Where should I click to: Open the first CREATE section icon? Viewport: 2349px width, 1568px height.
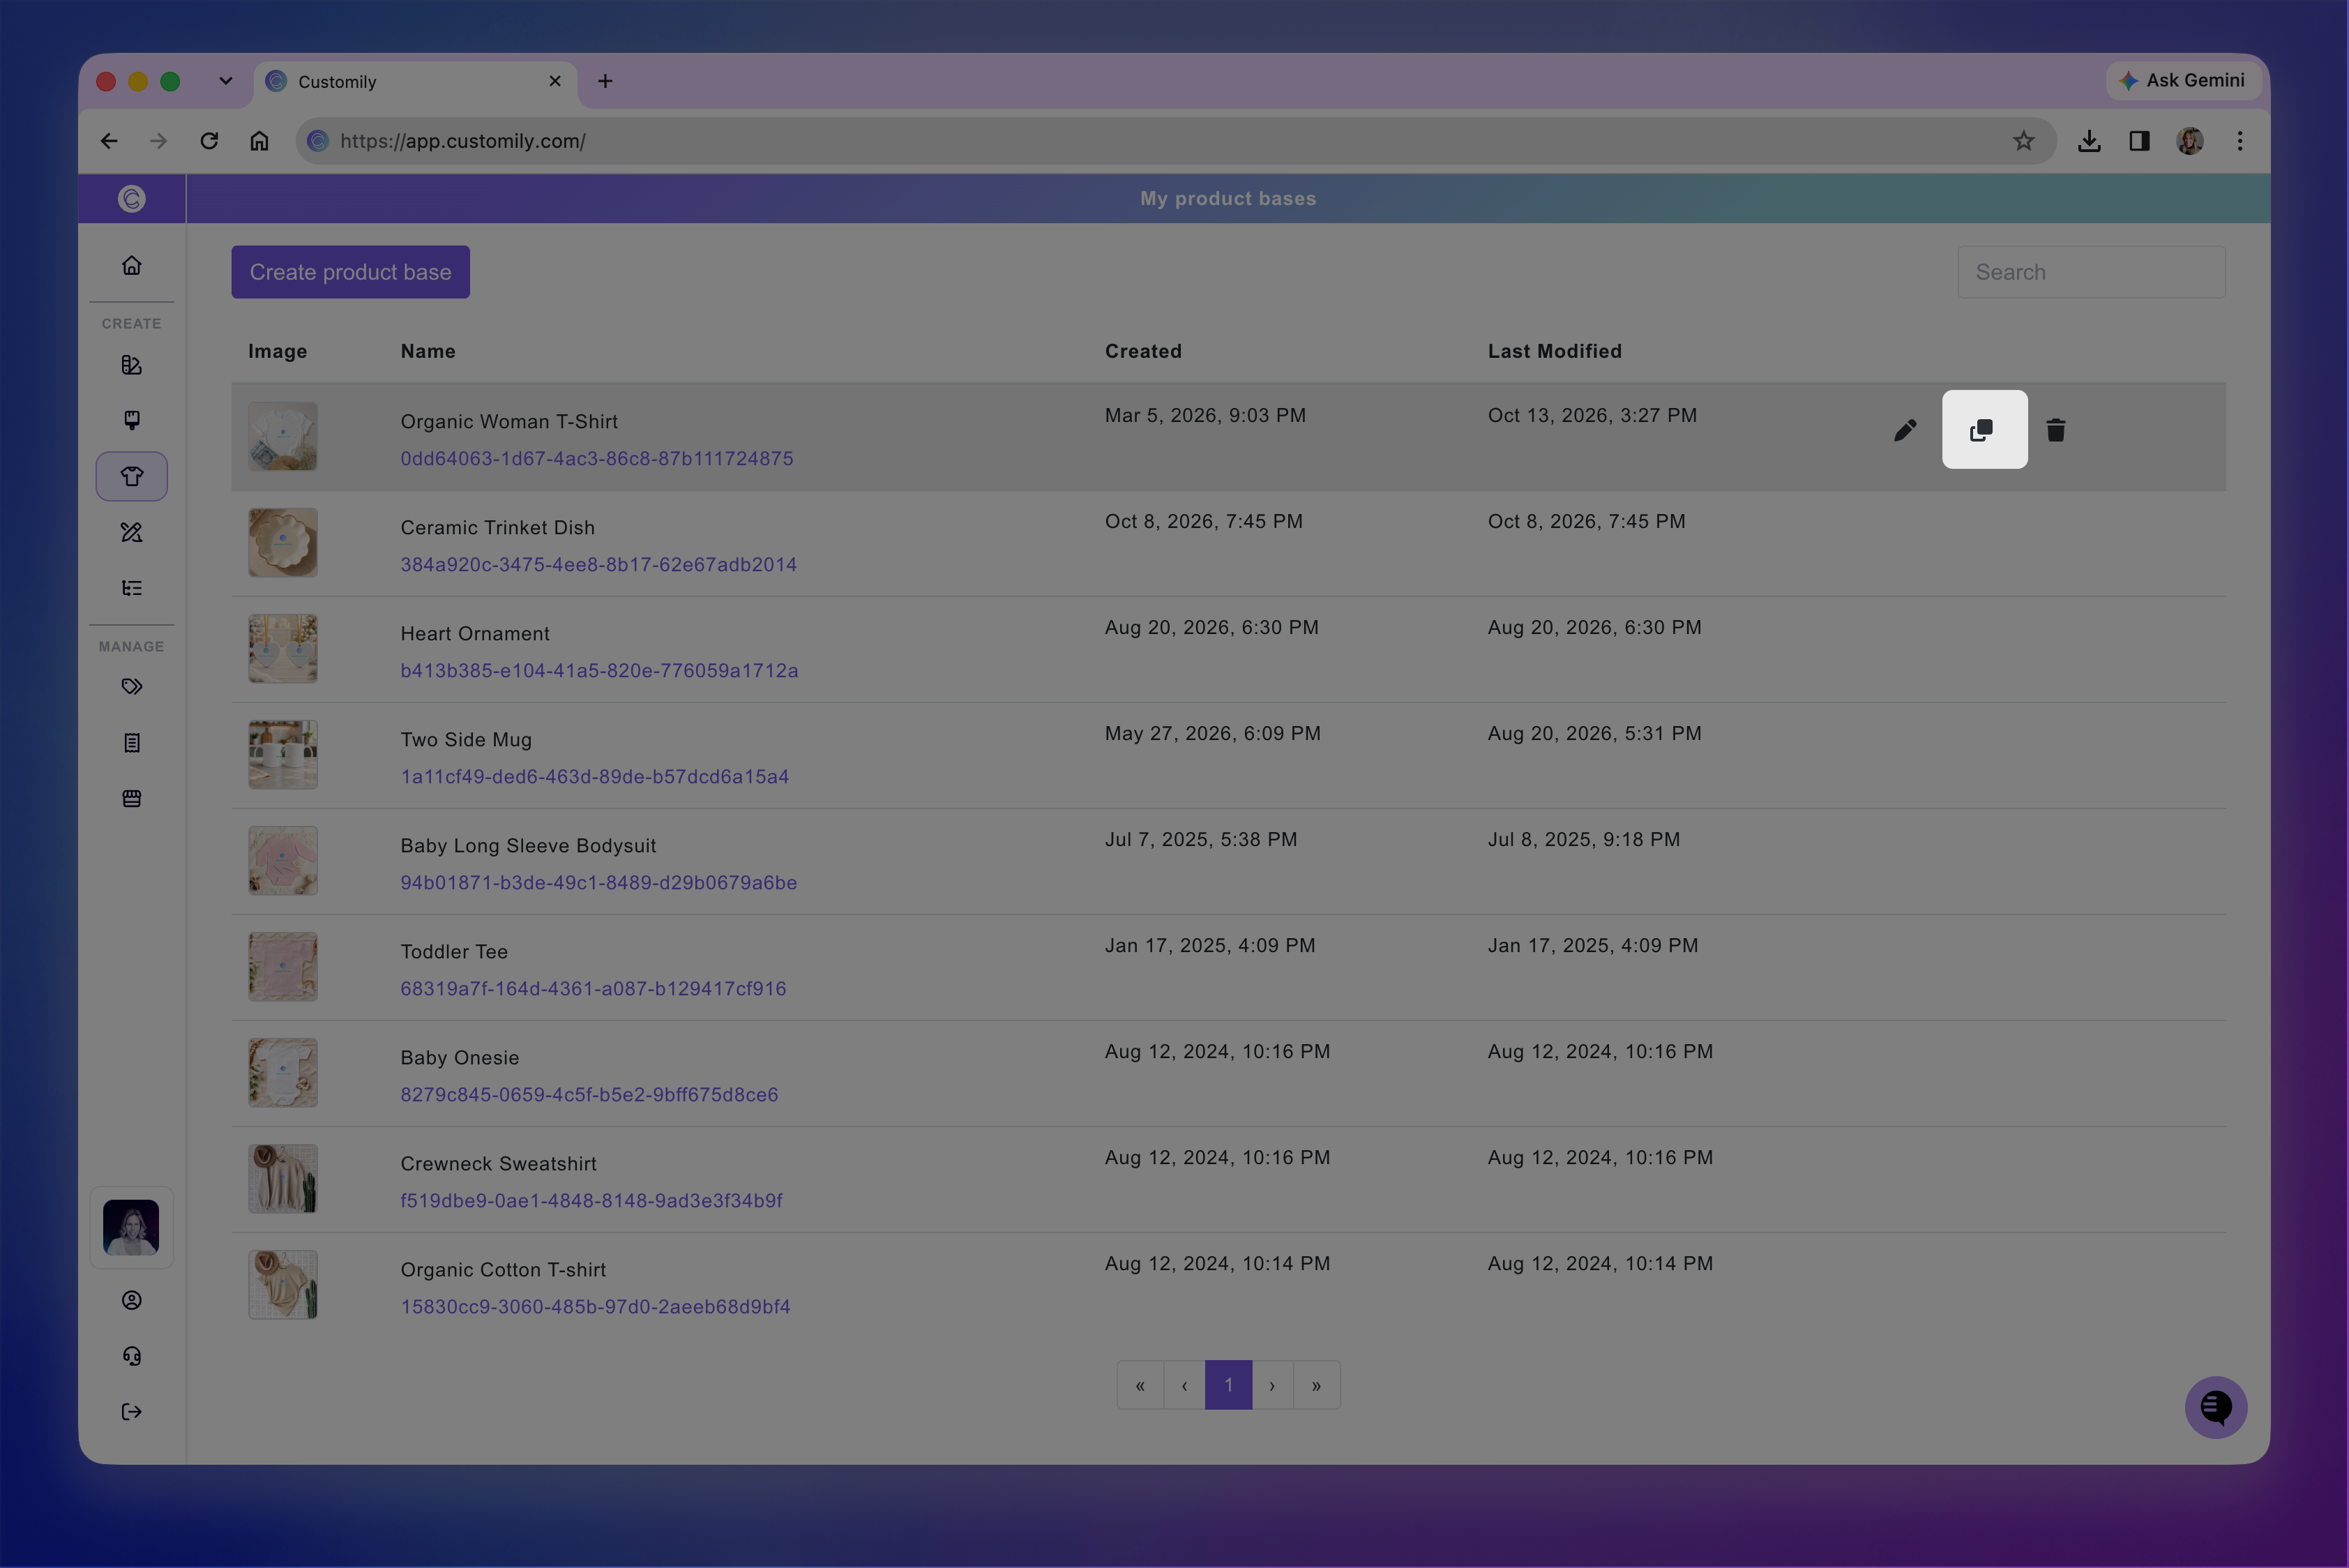pyautogui.click(x=132, y=365)
